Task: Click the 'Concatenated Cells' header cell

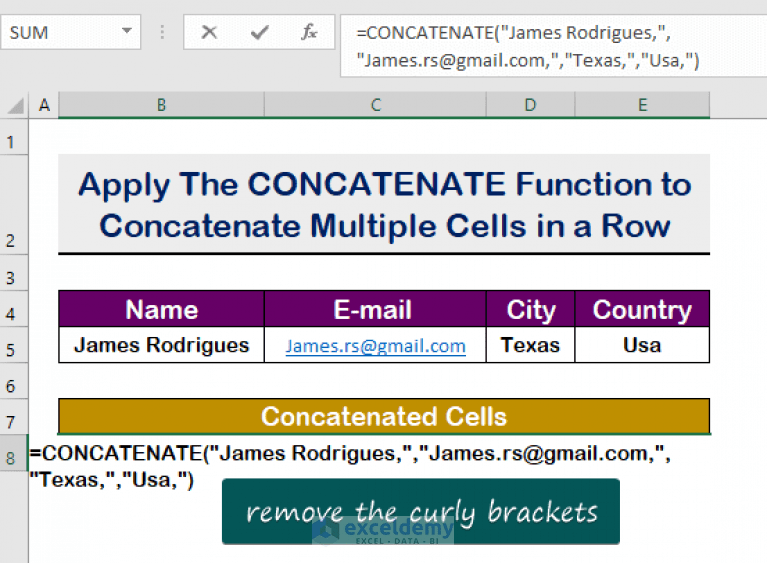Action: pos(384,416)
